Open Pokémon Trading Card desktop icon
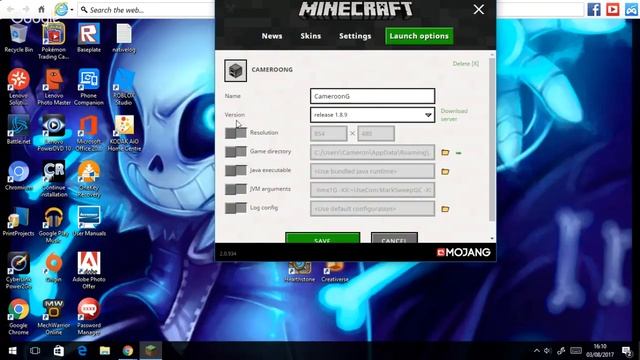 [x=53, y=41]
